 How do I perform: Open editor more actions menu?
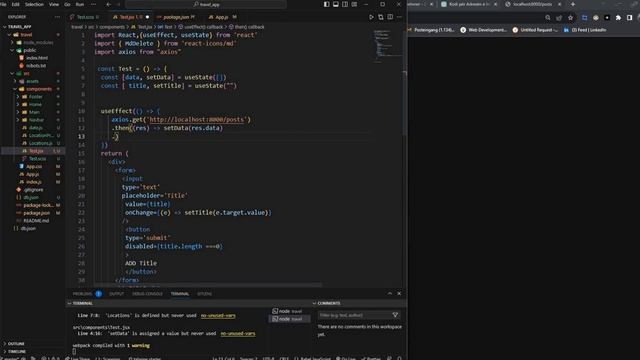pyautogui.click(x=399, y=17)
